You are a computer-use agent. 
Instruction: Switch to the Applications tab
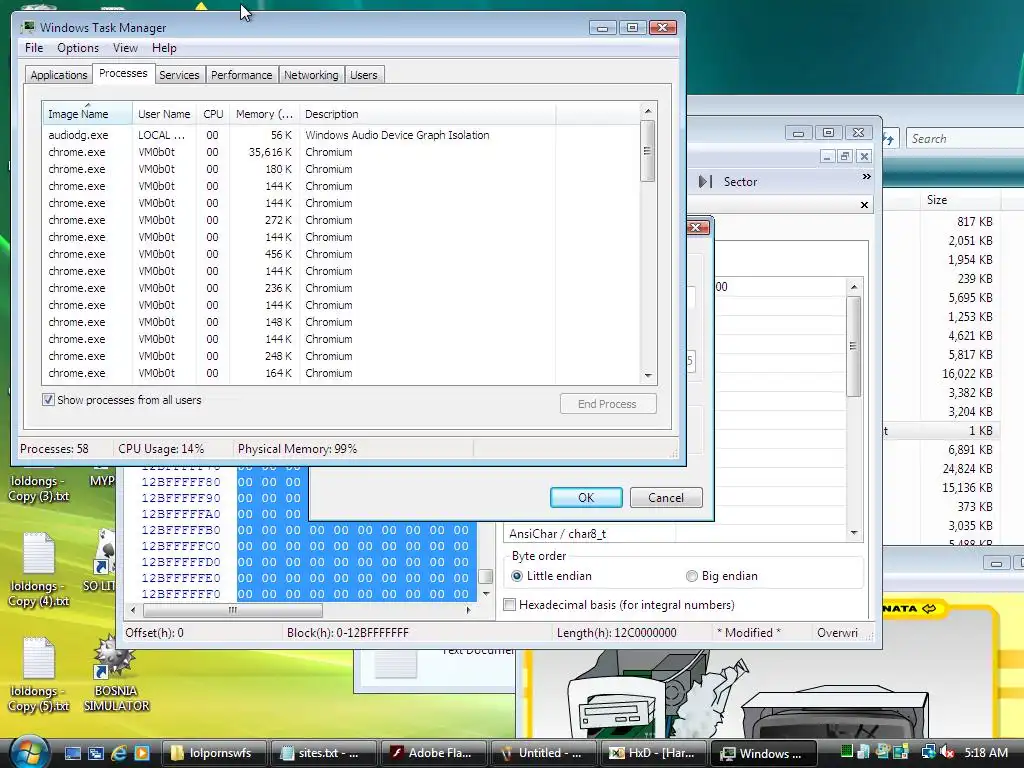(59, 75)
